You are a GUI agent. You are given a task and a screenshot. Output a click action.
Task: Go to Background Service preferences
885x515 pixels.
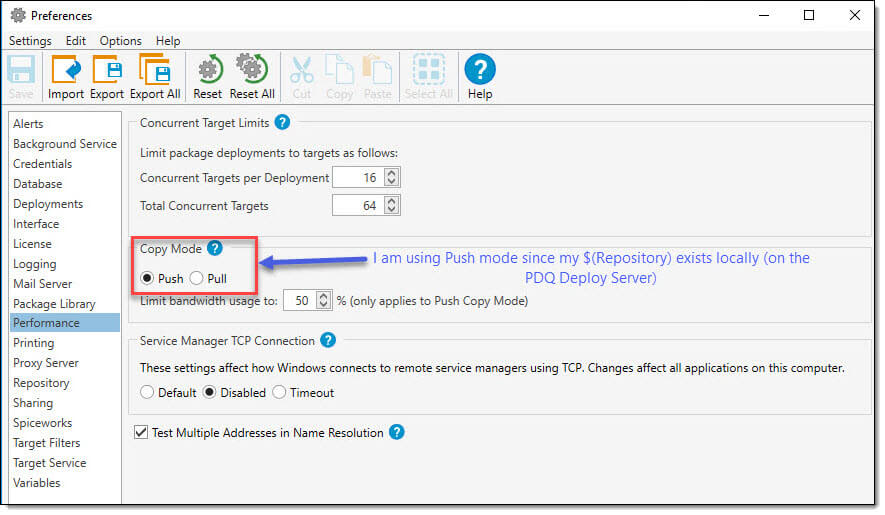pyautogui.click(x=65, y=143)
